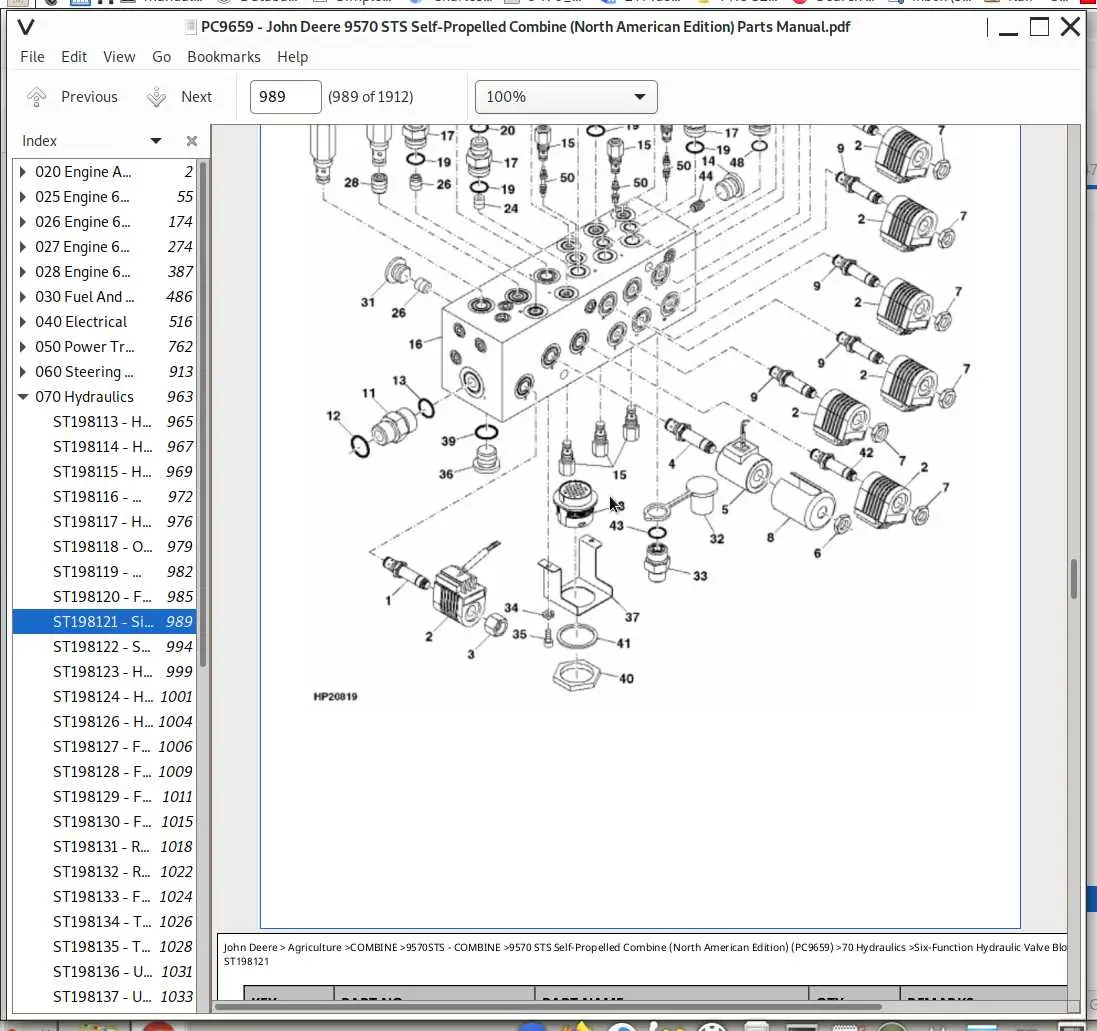Select the 070 Hydraulics index entry

[104, 397]
